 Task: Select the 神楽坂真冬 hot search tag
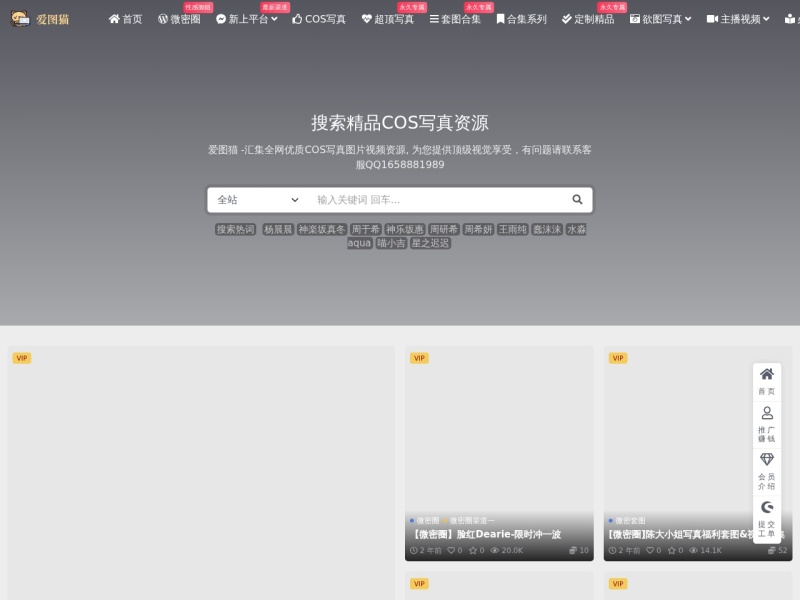322,230
